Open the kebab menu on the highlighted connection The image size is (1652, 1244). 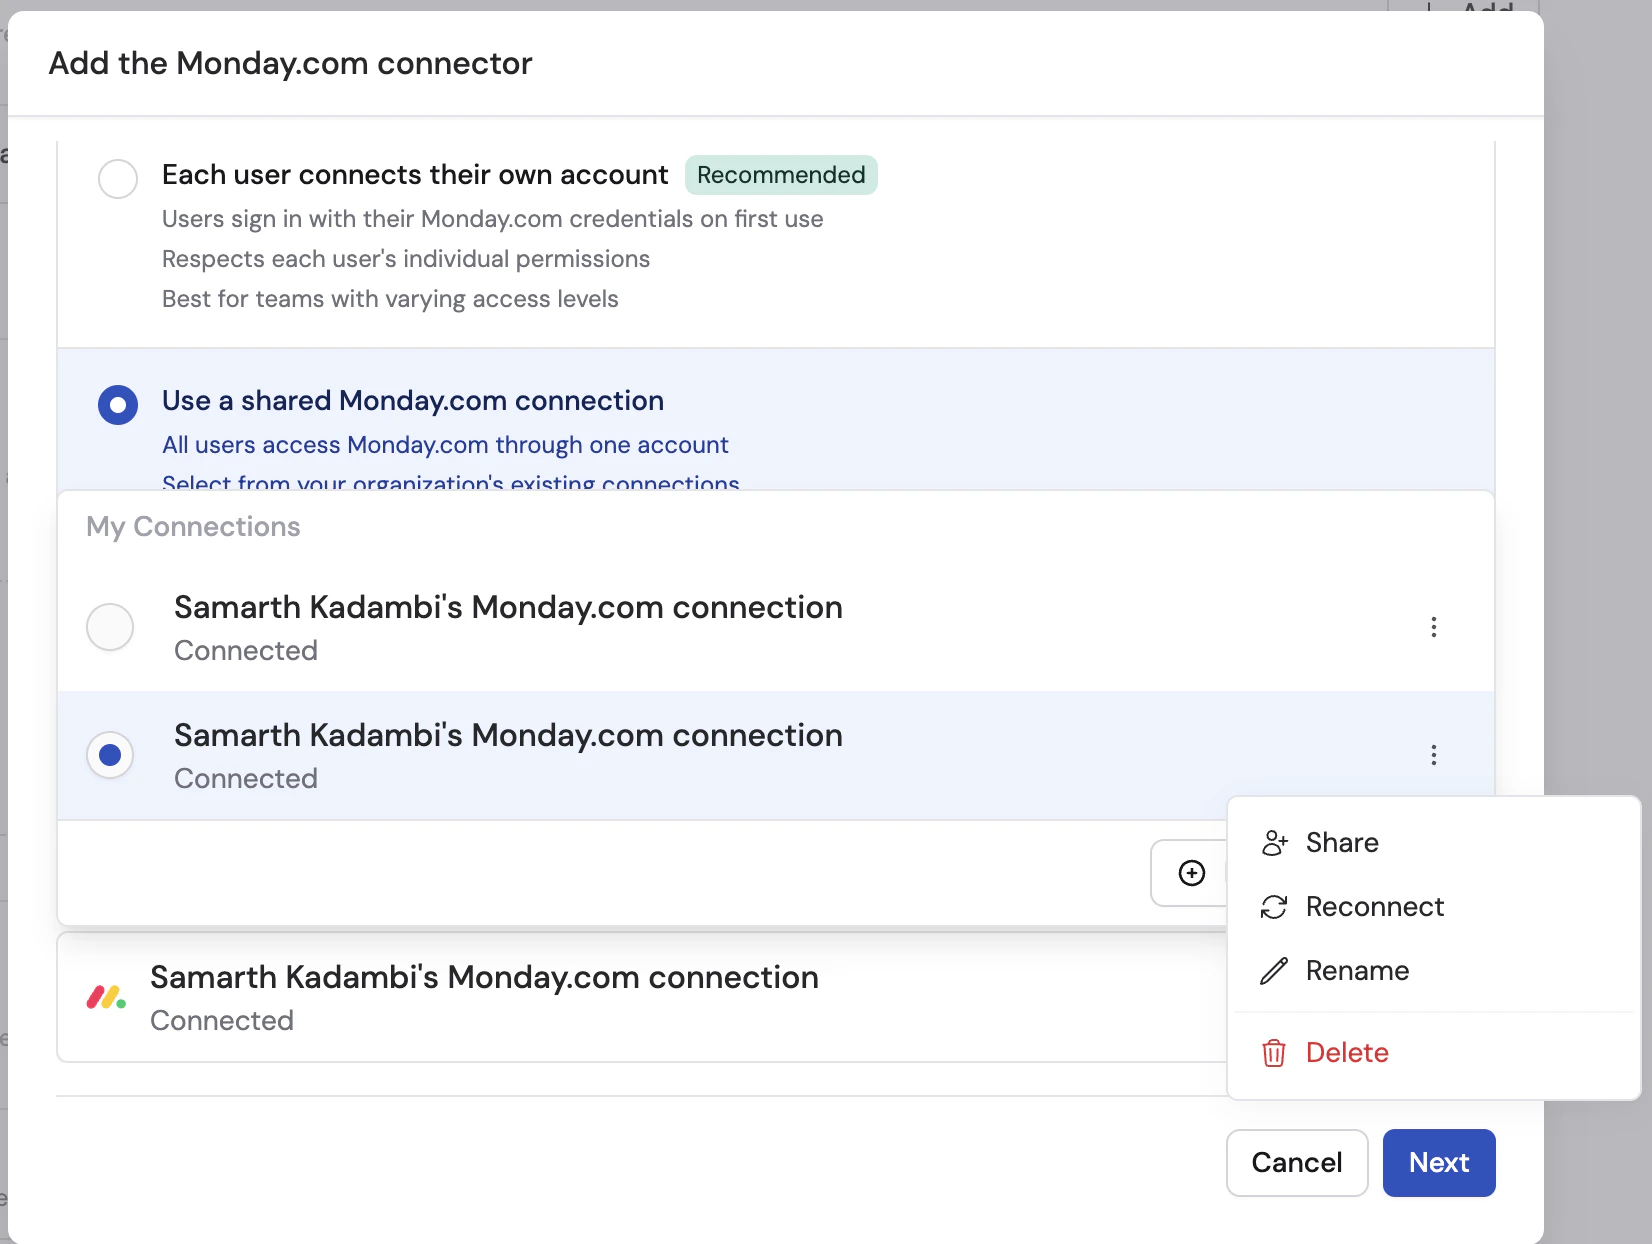[x=1434, y=755]
